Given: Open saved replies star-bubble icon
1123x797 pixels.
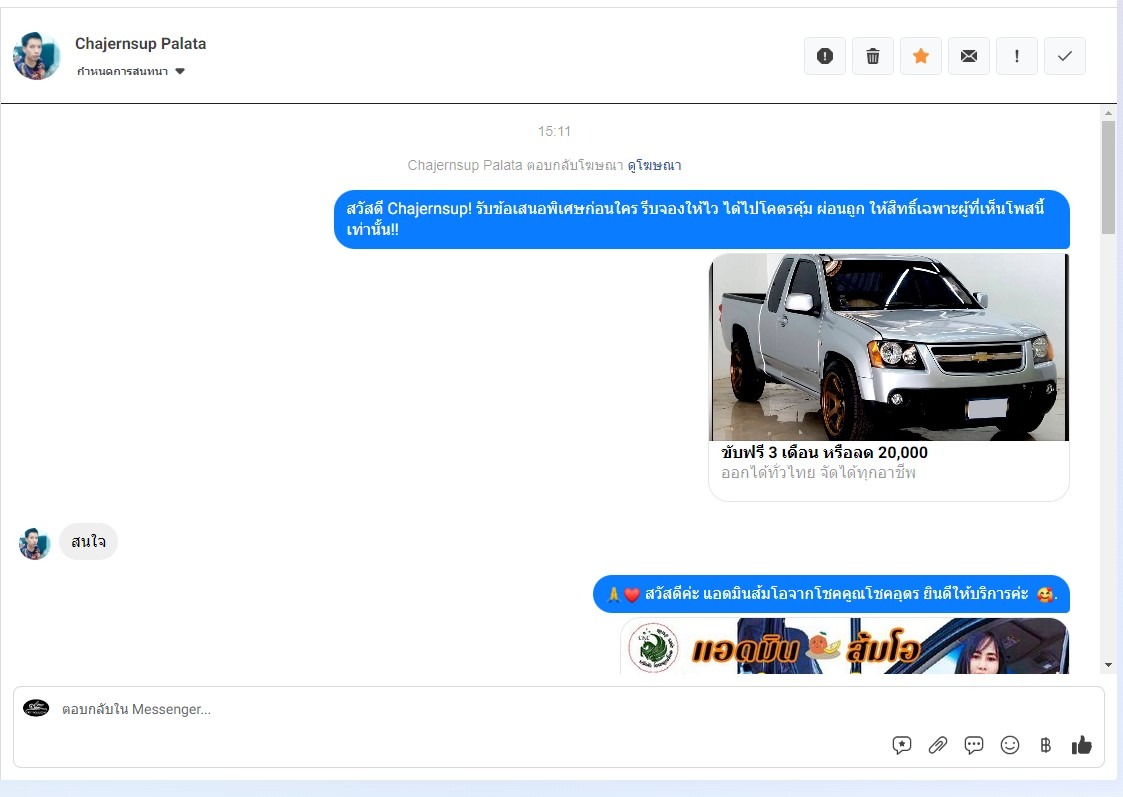Looking at the screenshot, I should (x=902, y=745).
